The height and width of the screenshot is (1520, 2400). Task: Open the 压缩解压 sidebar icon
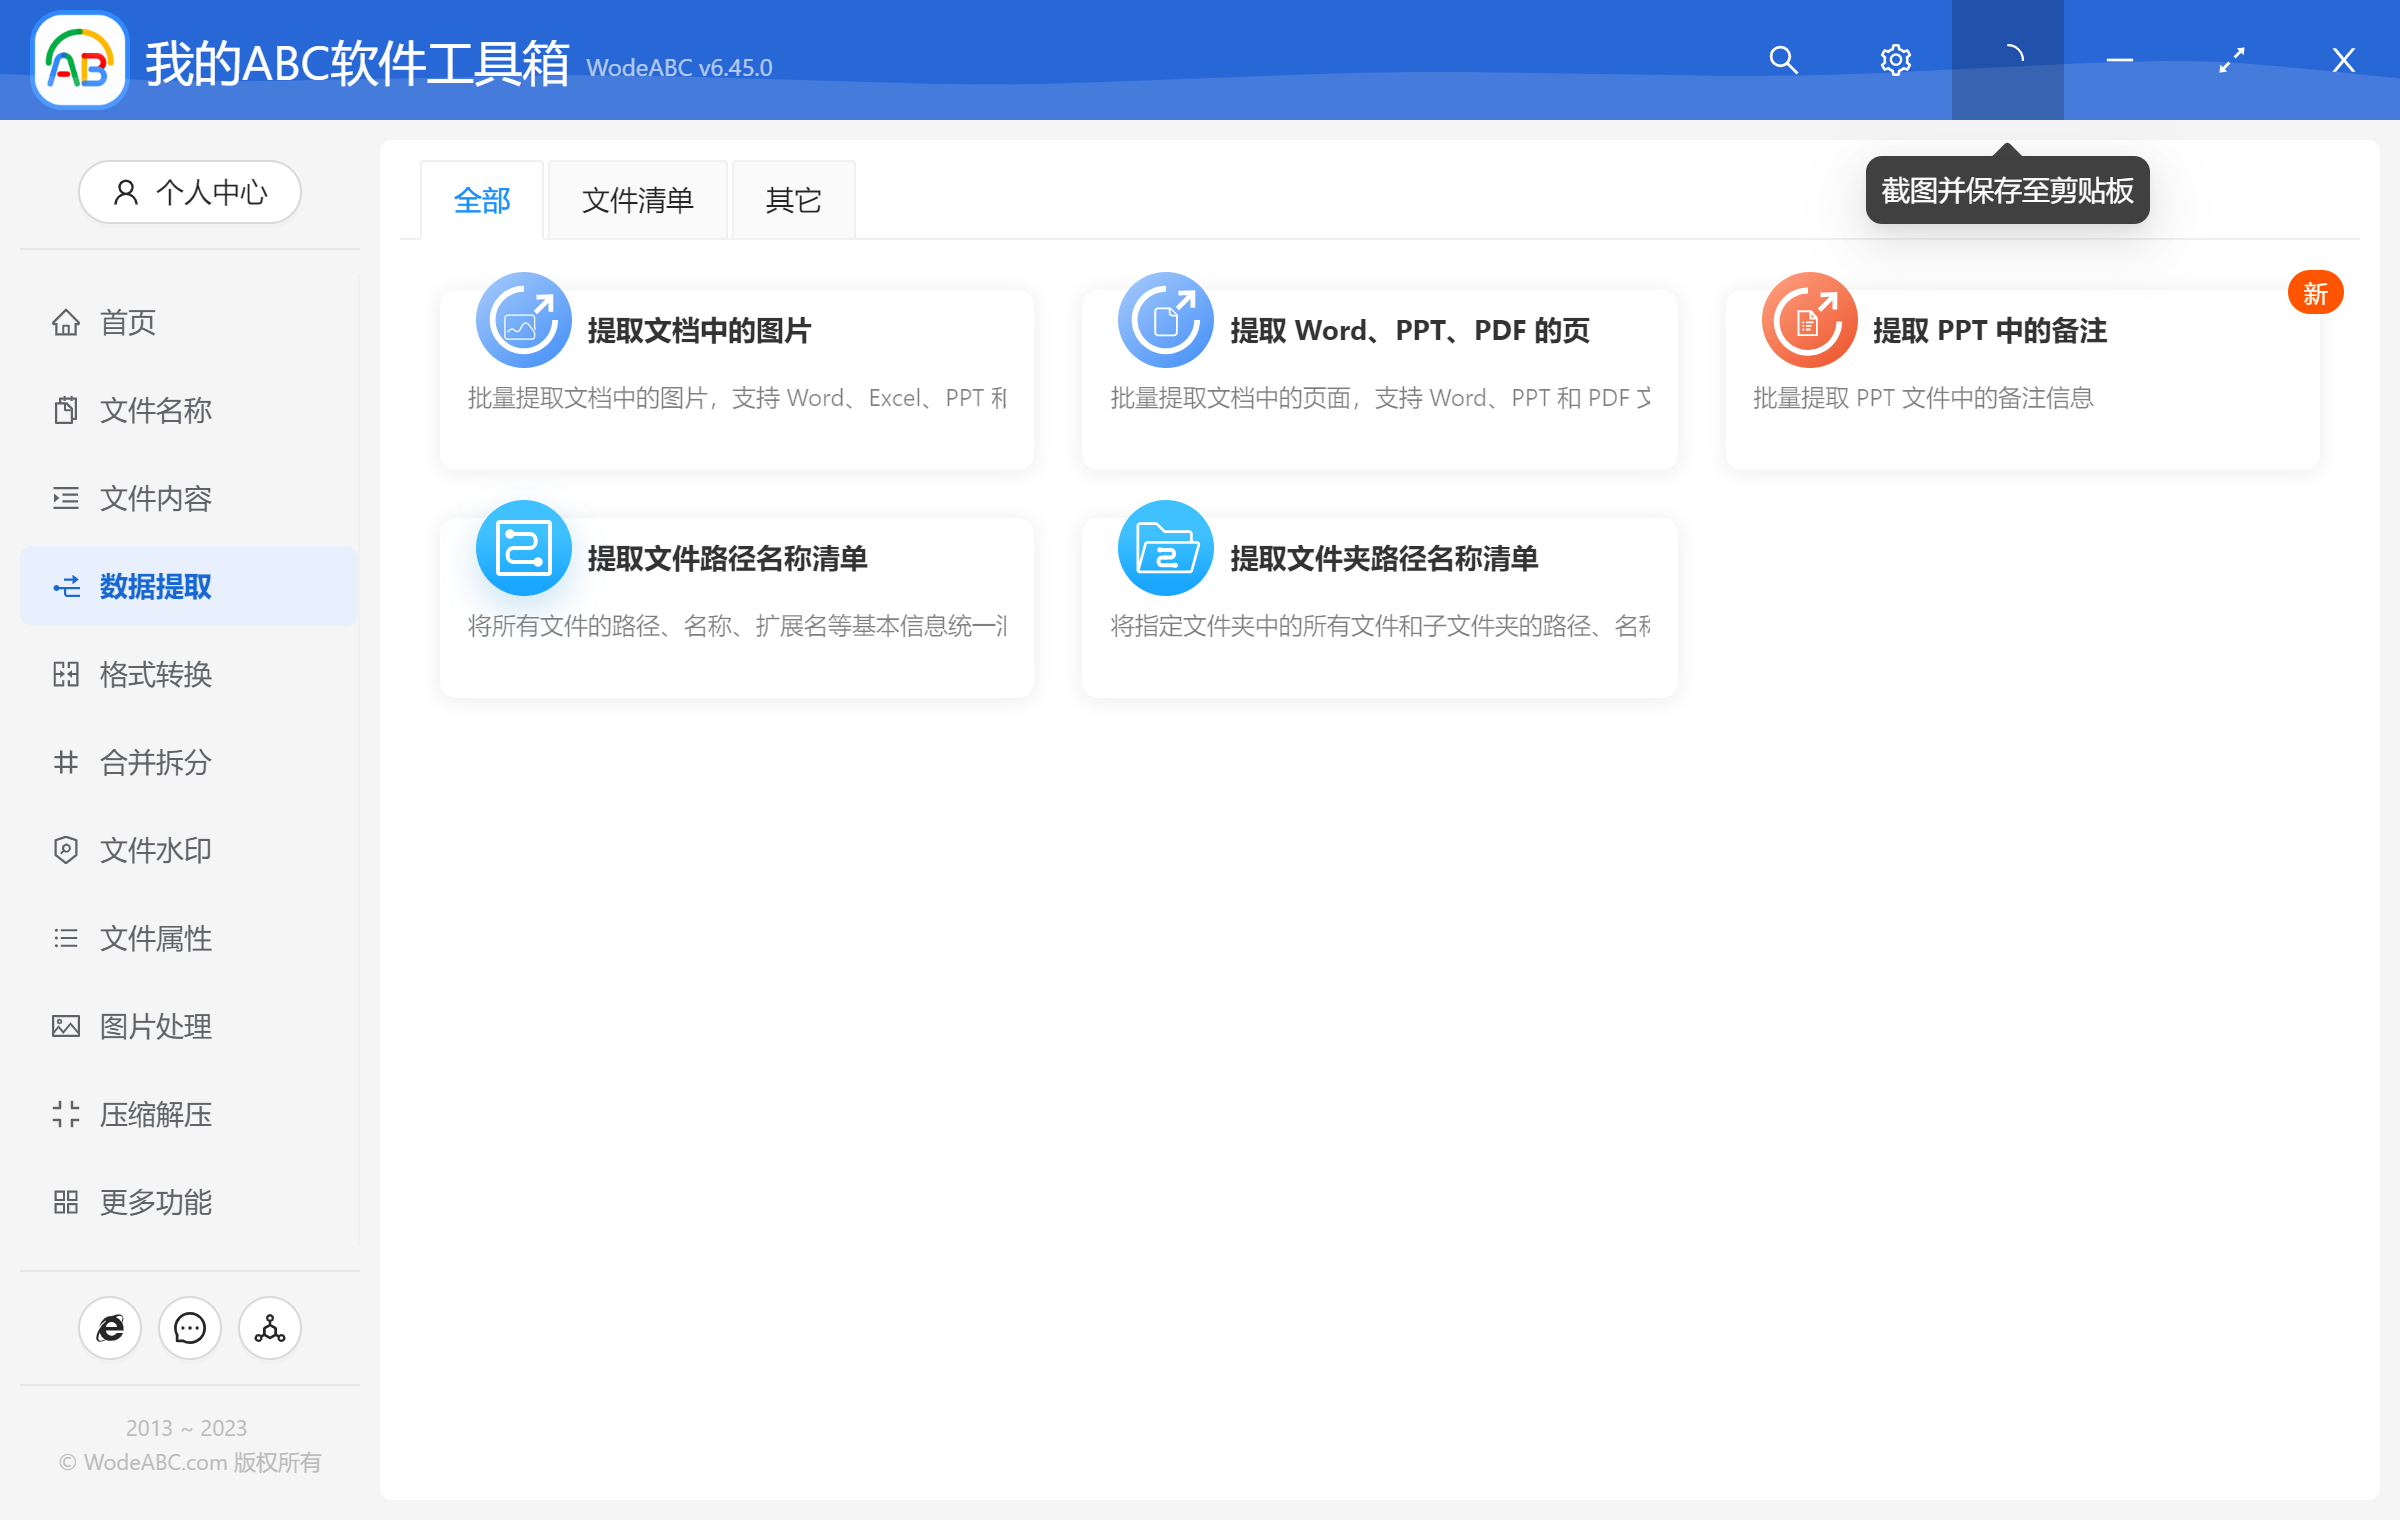coord(66,1114)
